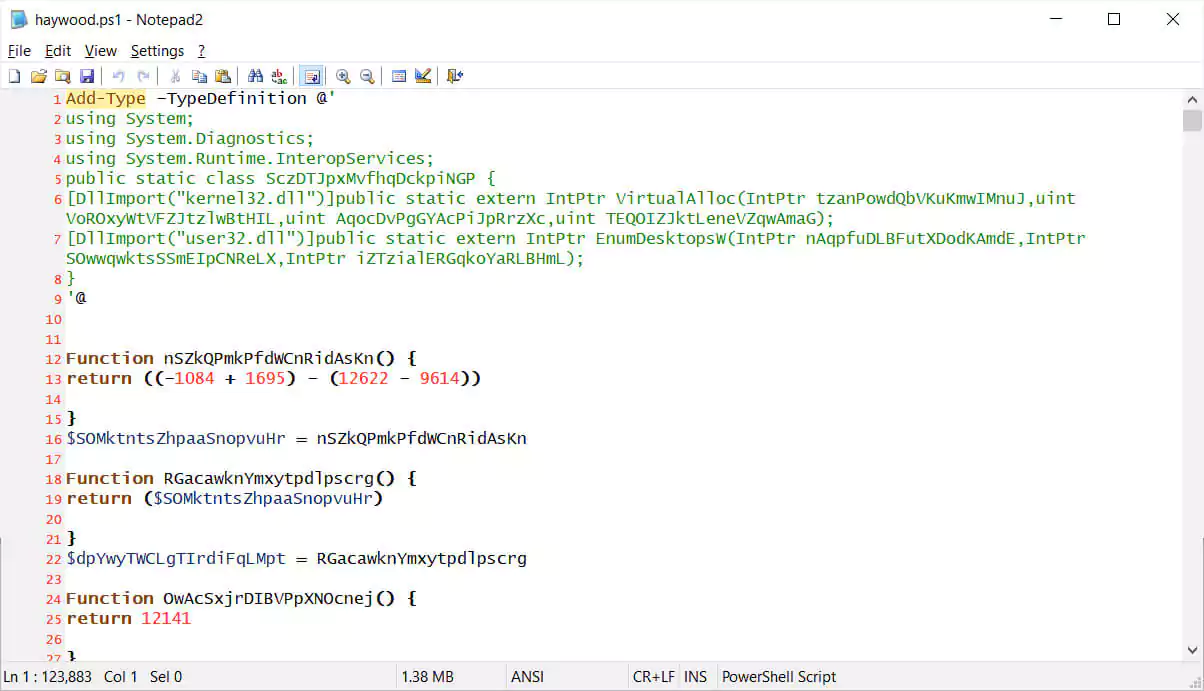Click the Add-Type keyword on line 1
This screenshot has height=691, width=1204.
click(106, 98)
